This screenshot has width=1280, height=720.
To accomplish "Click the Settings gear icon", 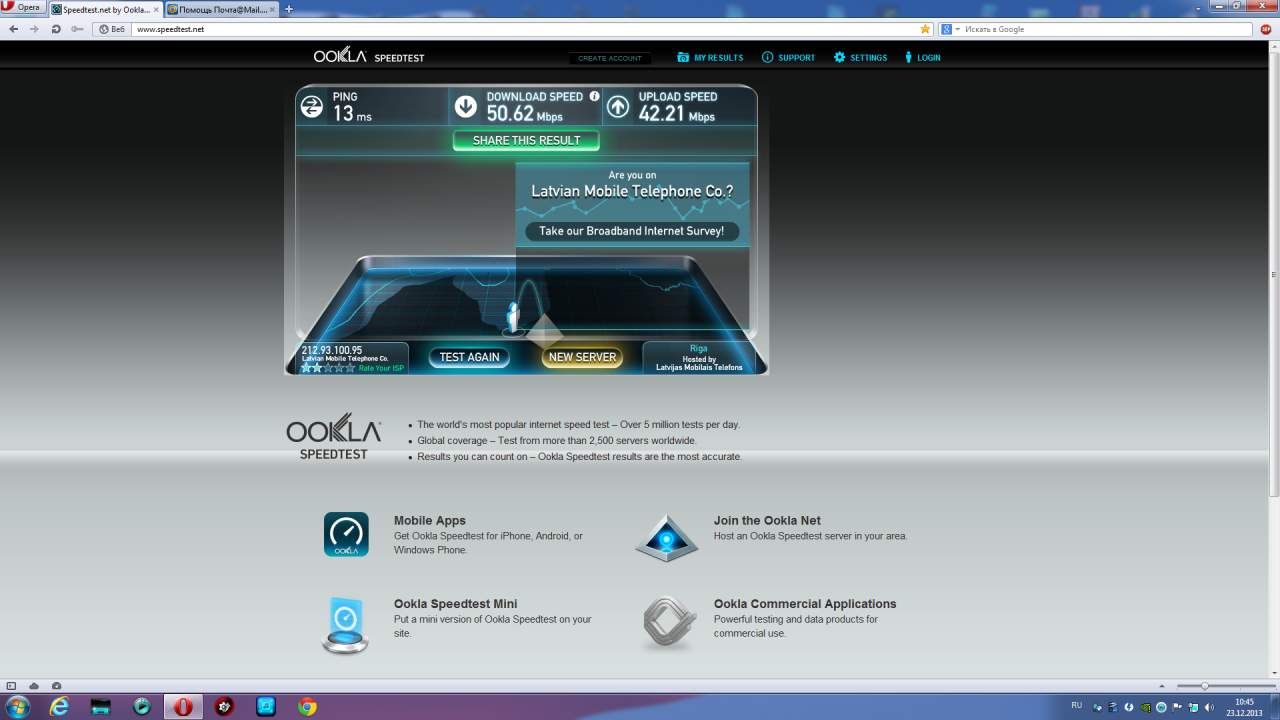I will (x=840, y=58).
